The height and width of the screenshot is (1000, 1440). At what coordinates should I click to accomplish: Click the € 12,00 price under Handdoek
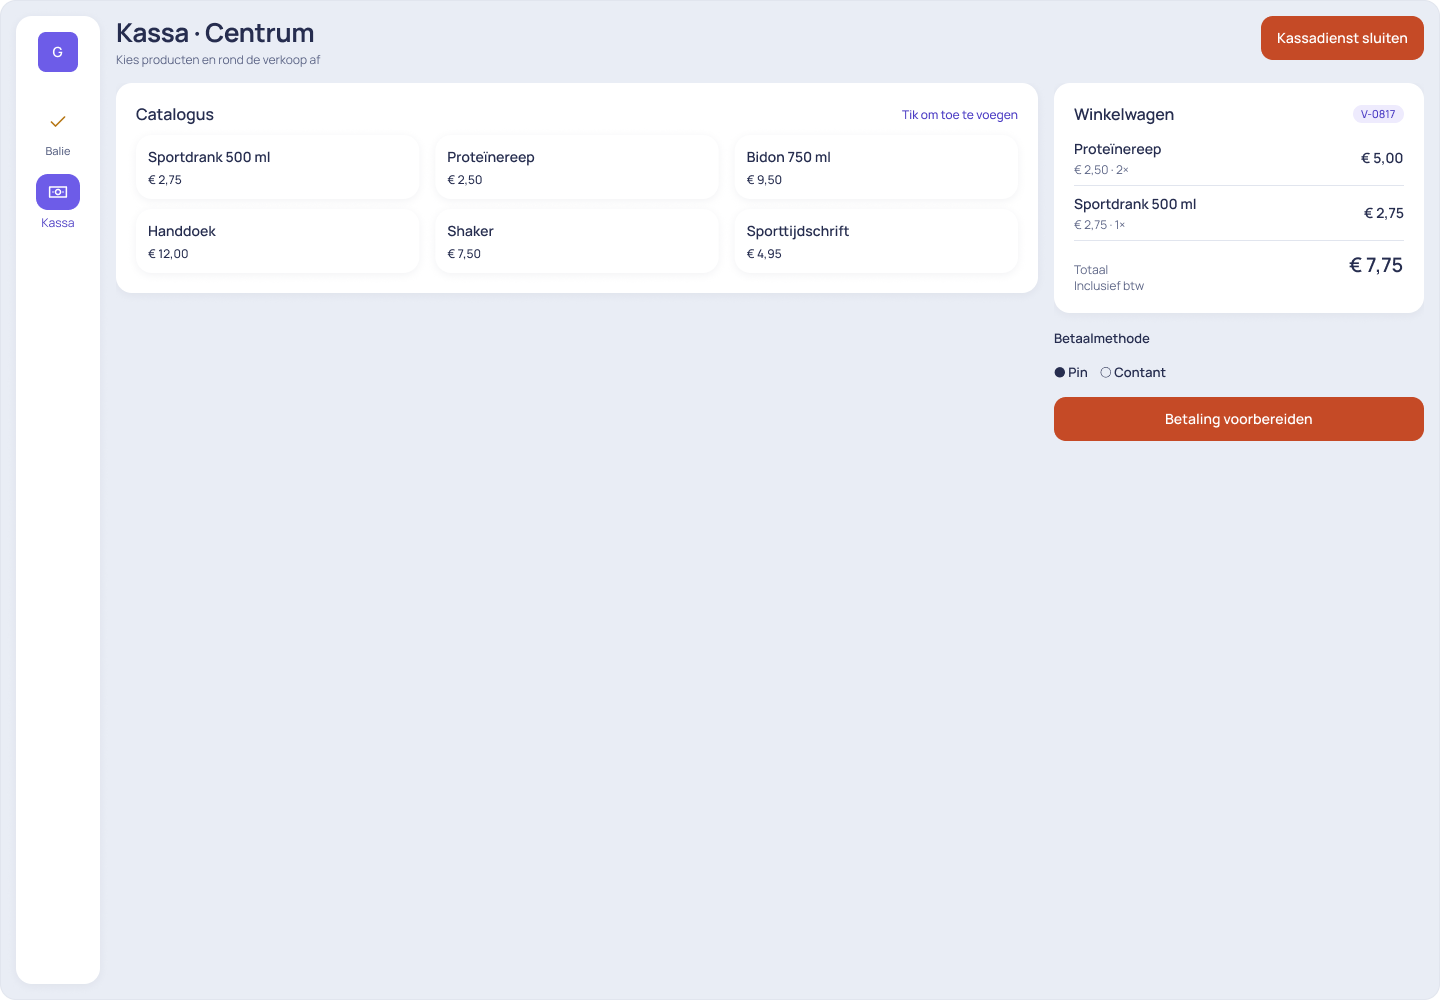pyautogui.click(x=168, y=254)
